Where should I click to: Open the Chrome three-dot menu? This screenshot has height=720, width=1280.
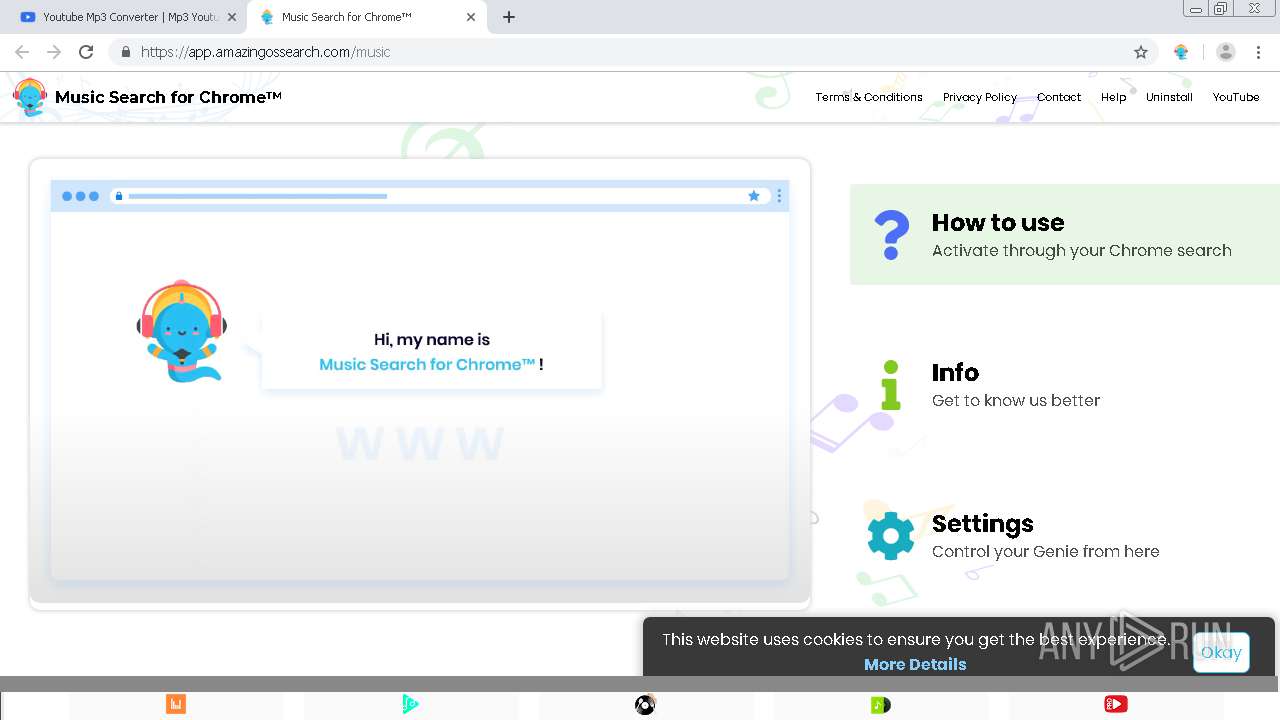1260,52
